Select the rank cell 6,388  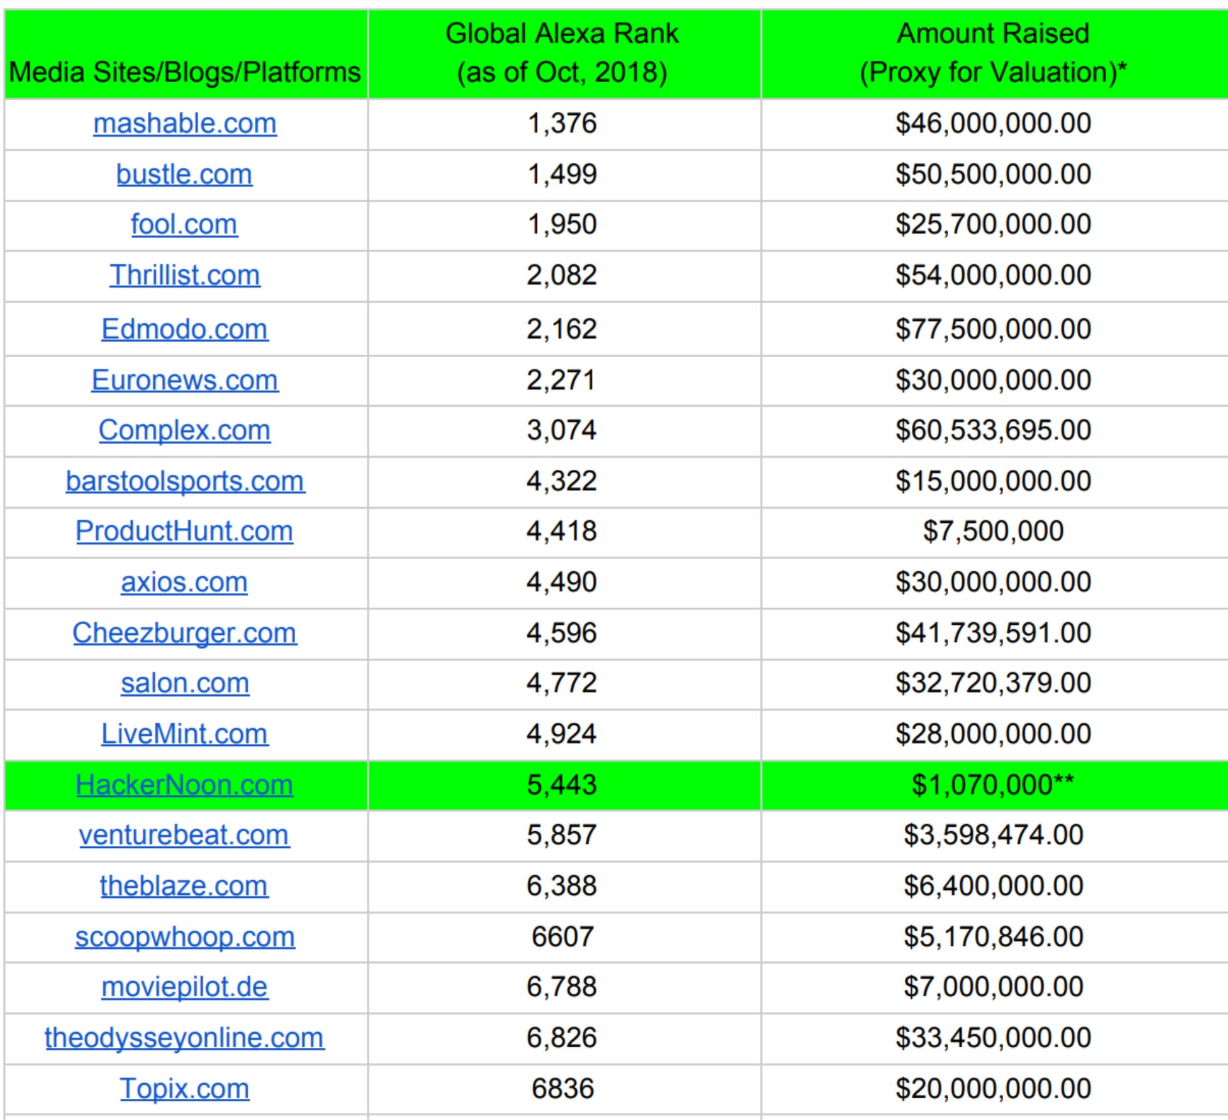564,886
